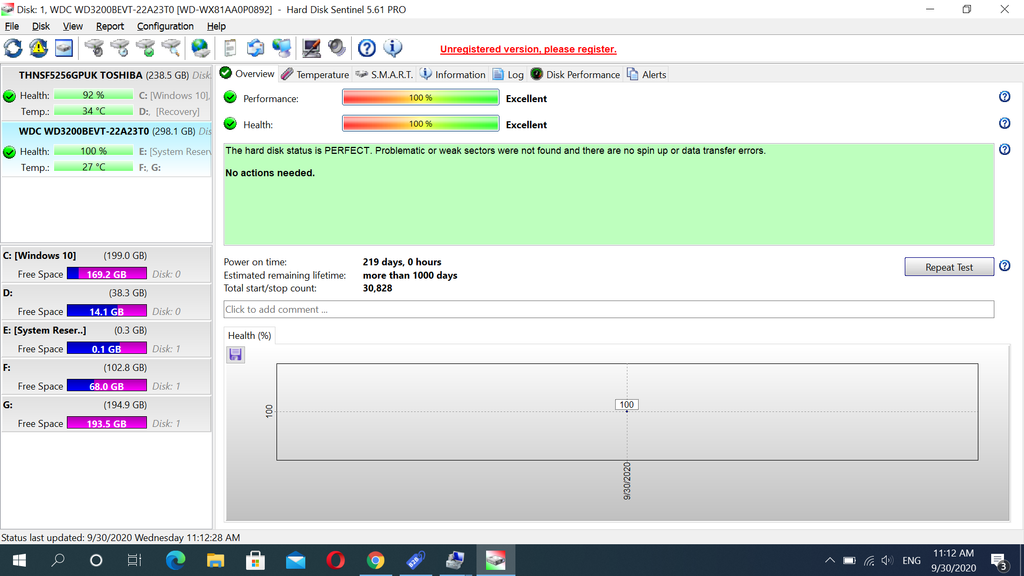
Task: Click the status last updated text
Action: (x=121, y=537)
